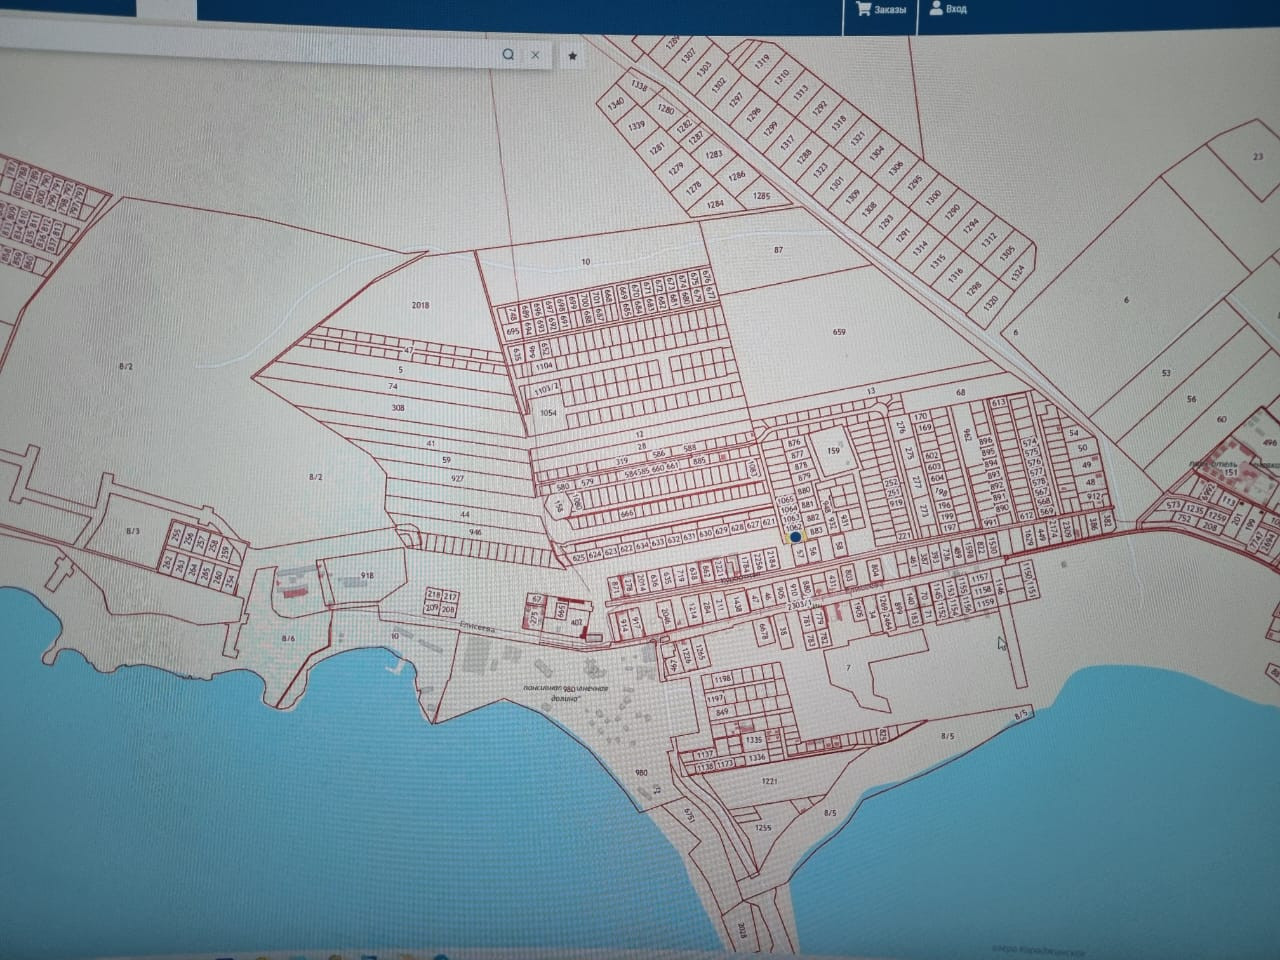The height and width of the screenshot is (960, 1280).
Task: Select parcel 1054 on the map
Action: click(547, 412)
